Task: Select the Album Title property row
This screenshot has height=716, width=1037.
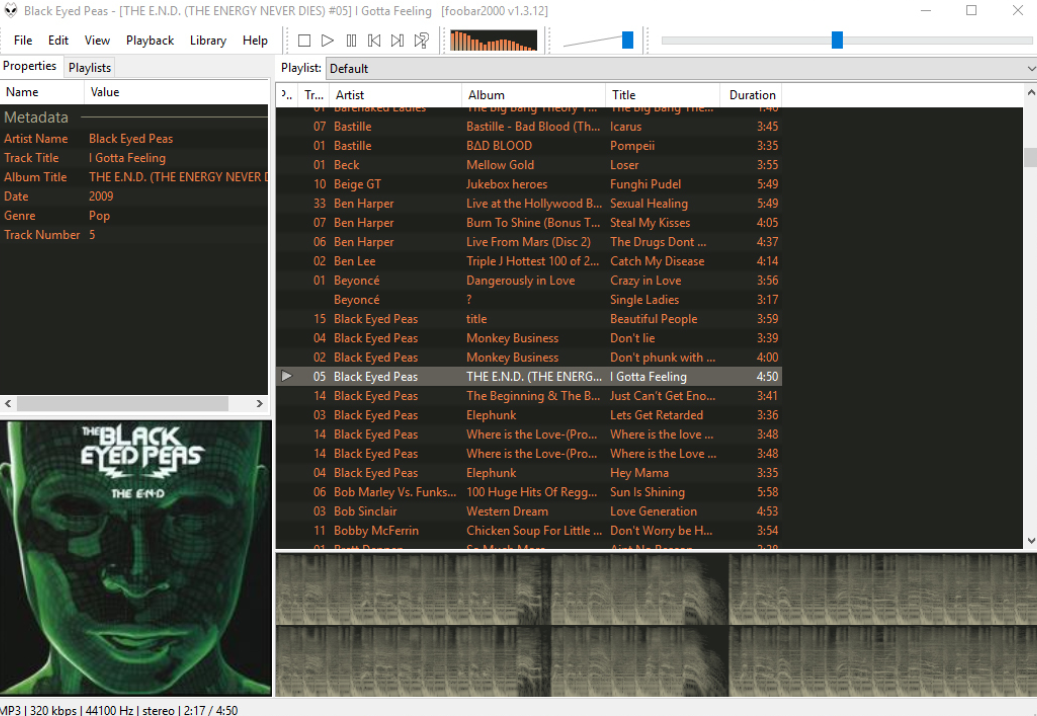Action: [134, 177]
